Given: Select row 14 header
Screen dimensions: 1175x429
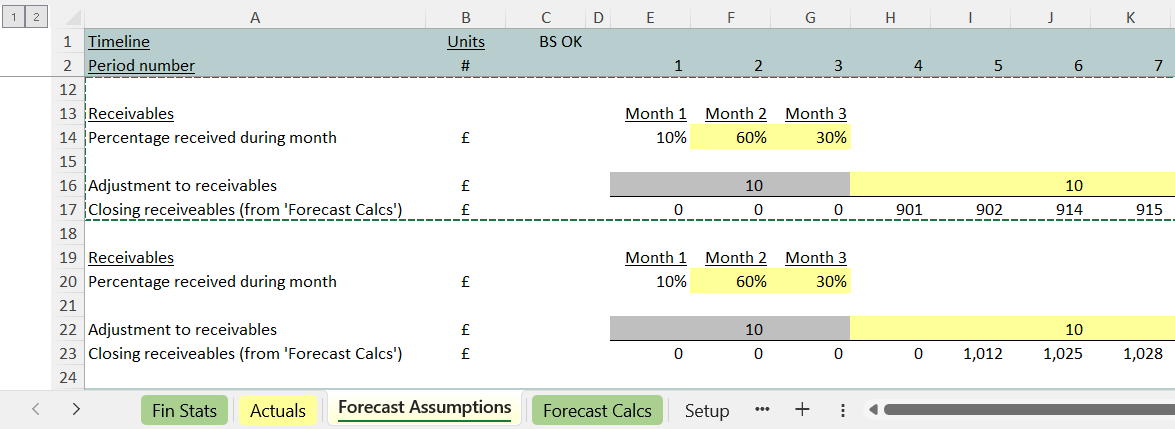Looking at the screenshot, I should pos(67,138).
